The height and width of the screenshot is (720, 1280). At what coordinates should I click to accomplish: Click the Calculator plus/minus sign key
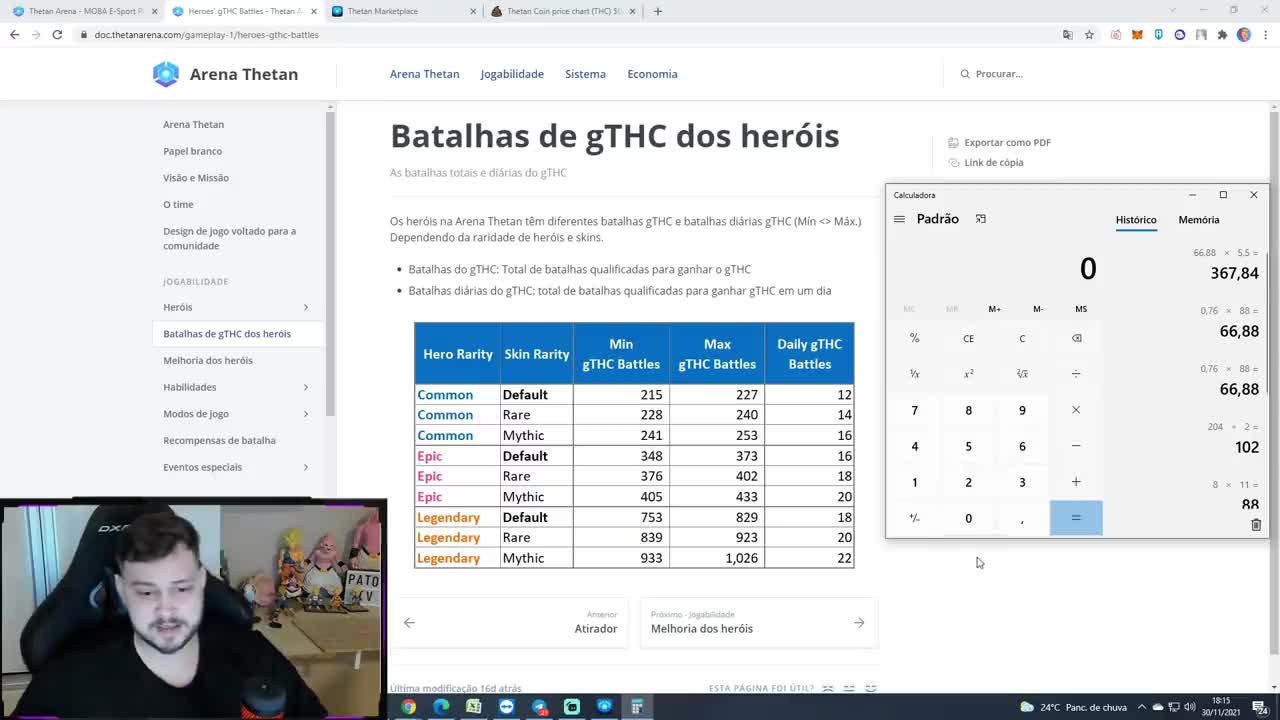tap(914, 518)
